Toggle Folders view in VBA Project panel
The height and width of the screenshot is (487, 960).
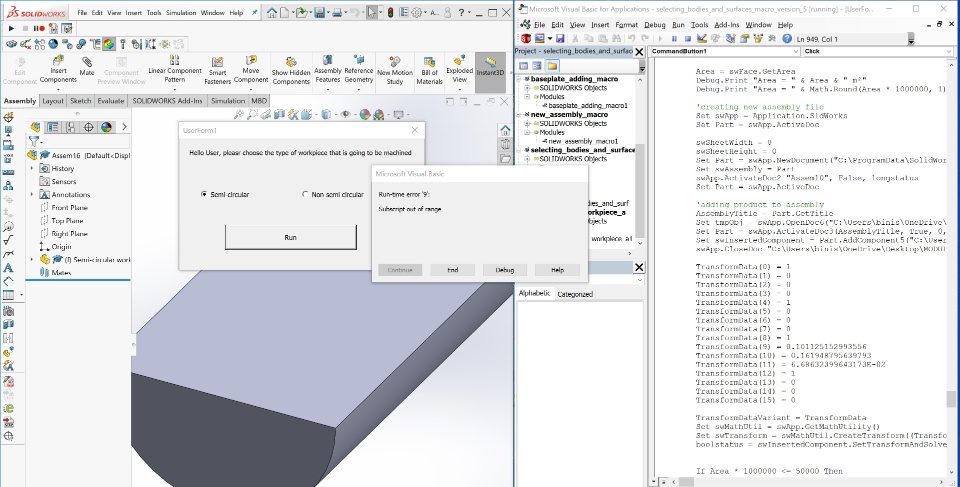point(552,66)
